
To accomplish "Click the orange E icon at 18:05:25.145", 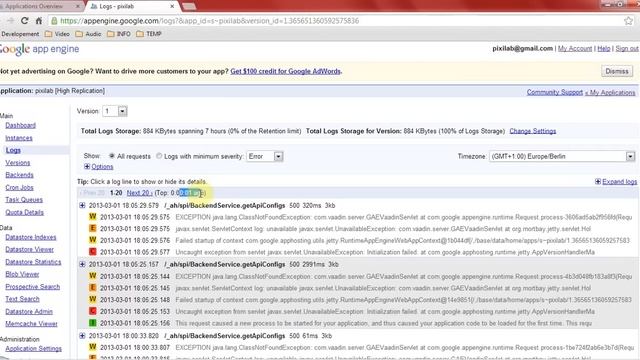I will coord(93,288).
